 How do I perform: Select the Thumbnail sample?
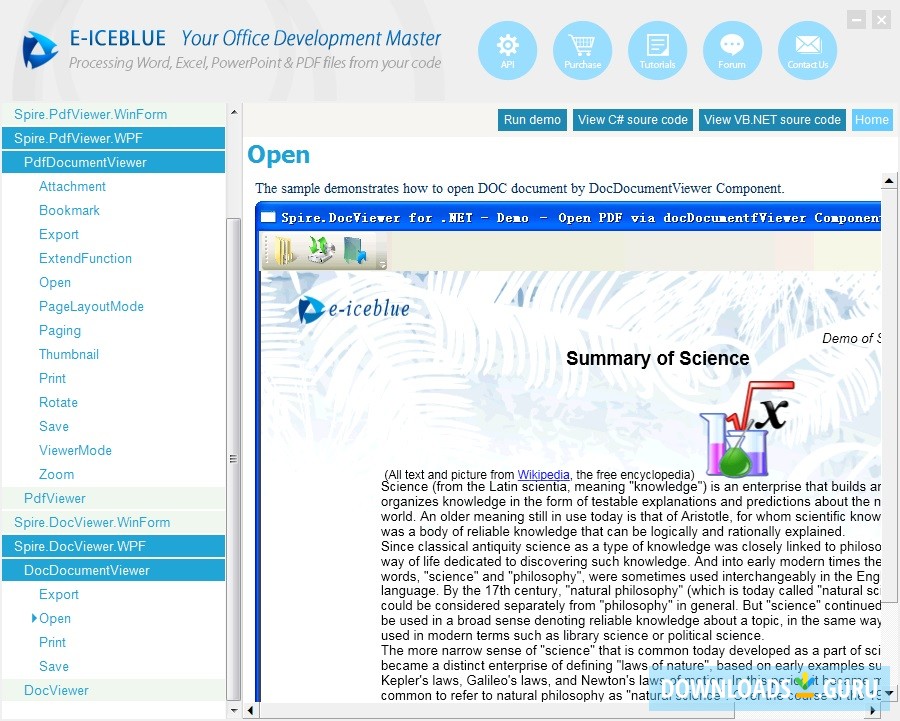[68, 354]
